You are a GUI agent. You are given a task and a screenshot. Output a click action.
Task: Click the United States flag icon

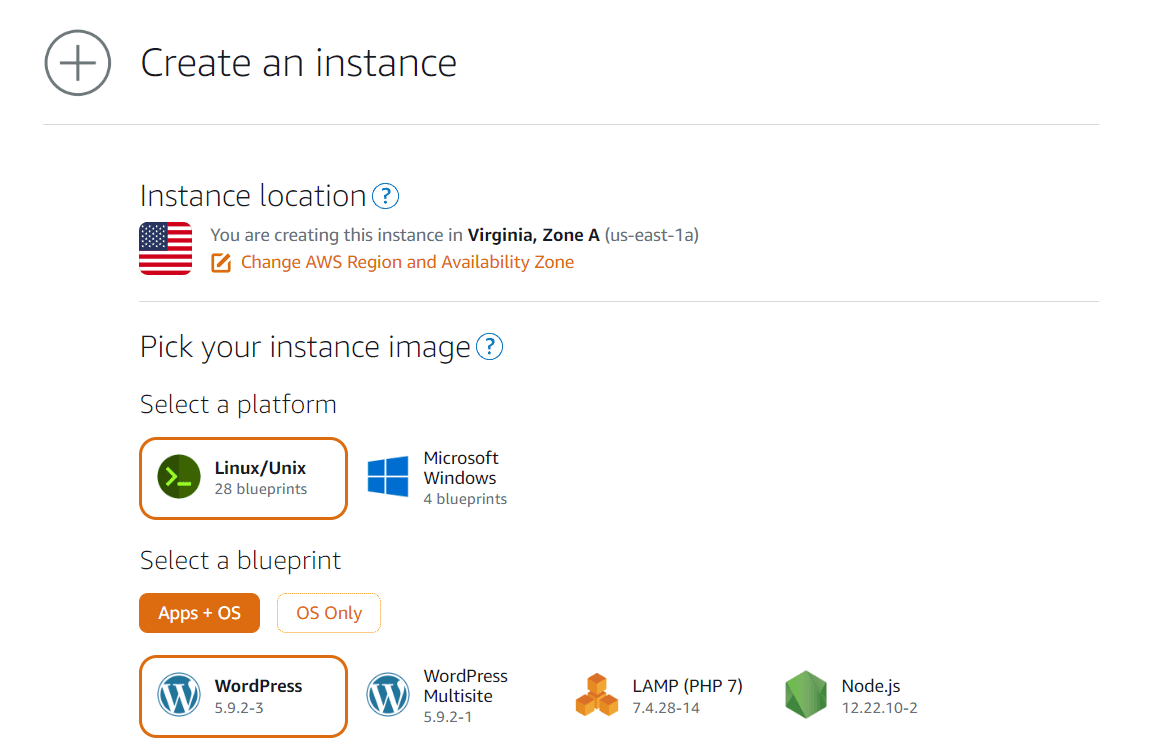tap(165, 248)
